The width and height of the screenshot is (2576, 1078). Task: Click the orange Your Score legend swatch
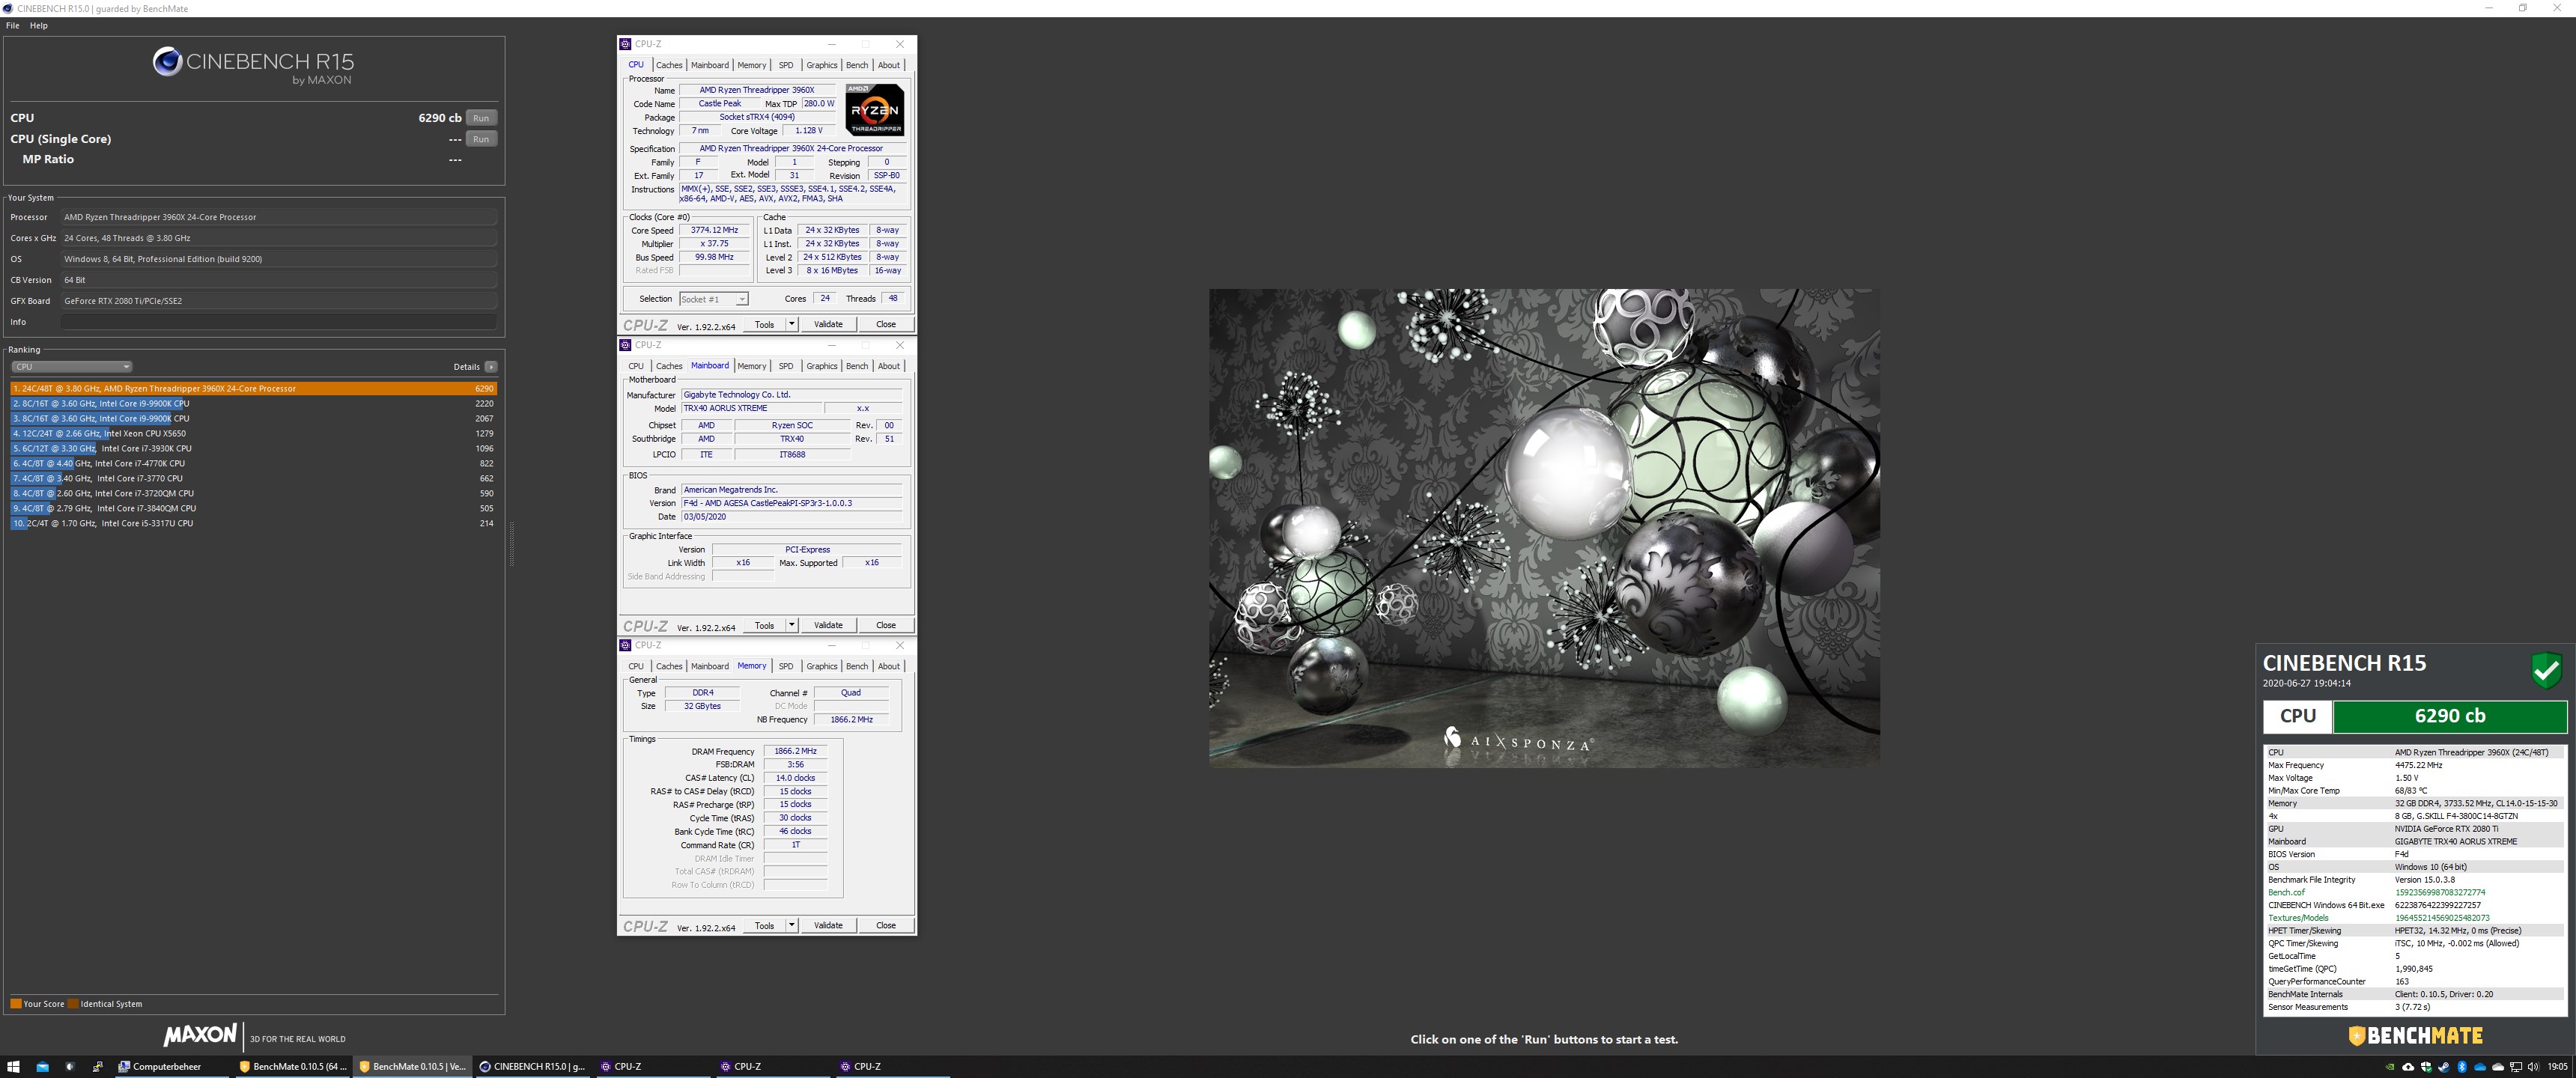16,1004
